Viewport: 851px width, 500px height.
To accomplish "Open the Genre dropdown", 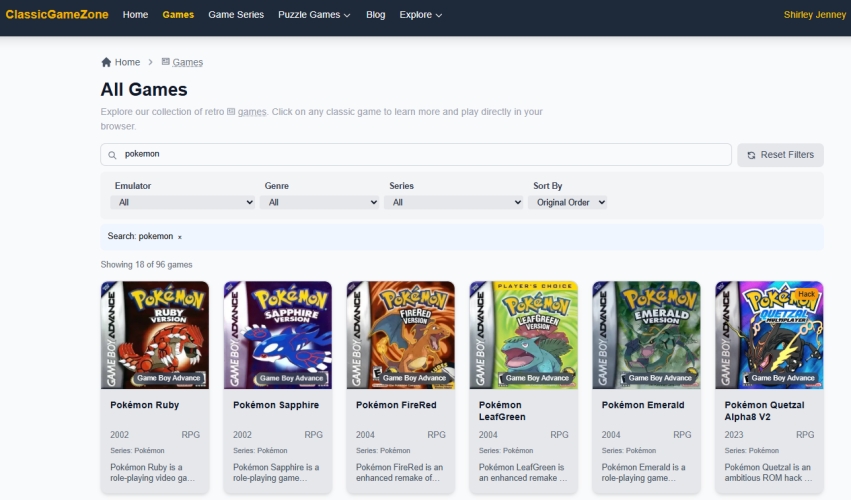I will tap(319, 202).
